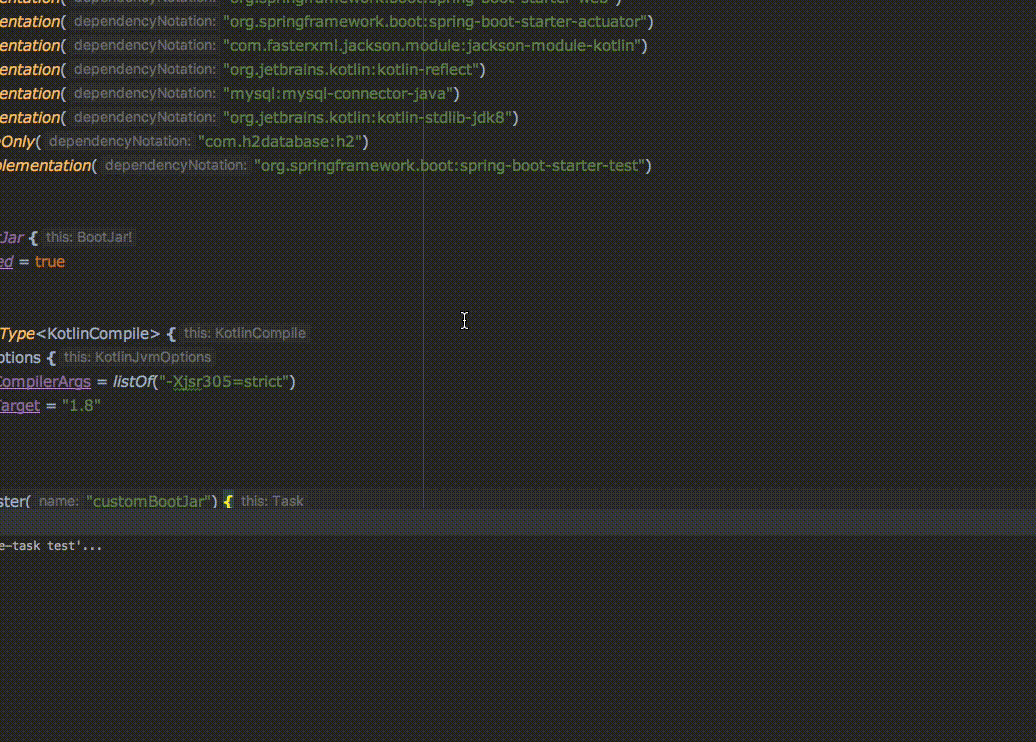
Task: Click the "this: BootJar!" inlay hint
Action: tap(89, 237)
